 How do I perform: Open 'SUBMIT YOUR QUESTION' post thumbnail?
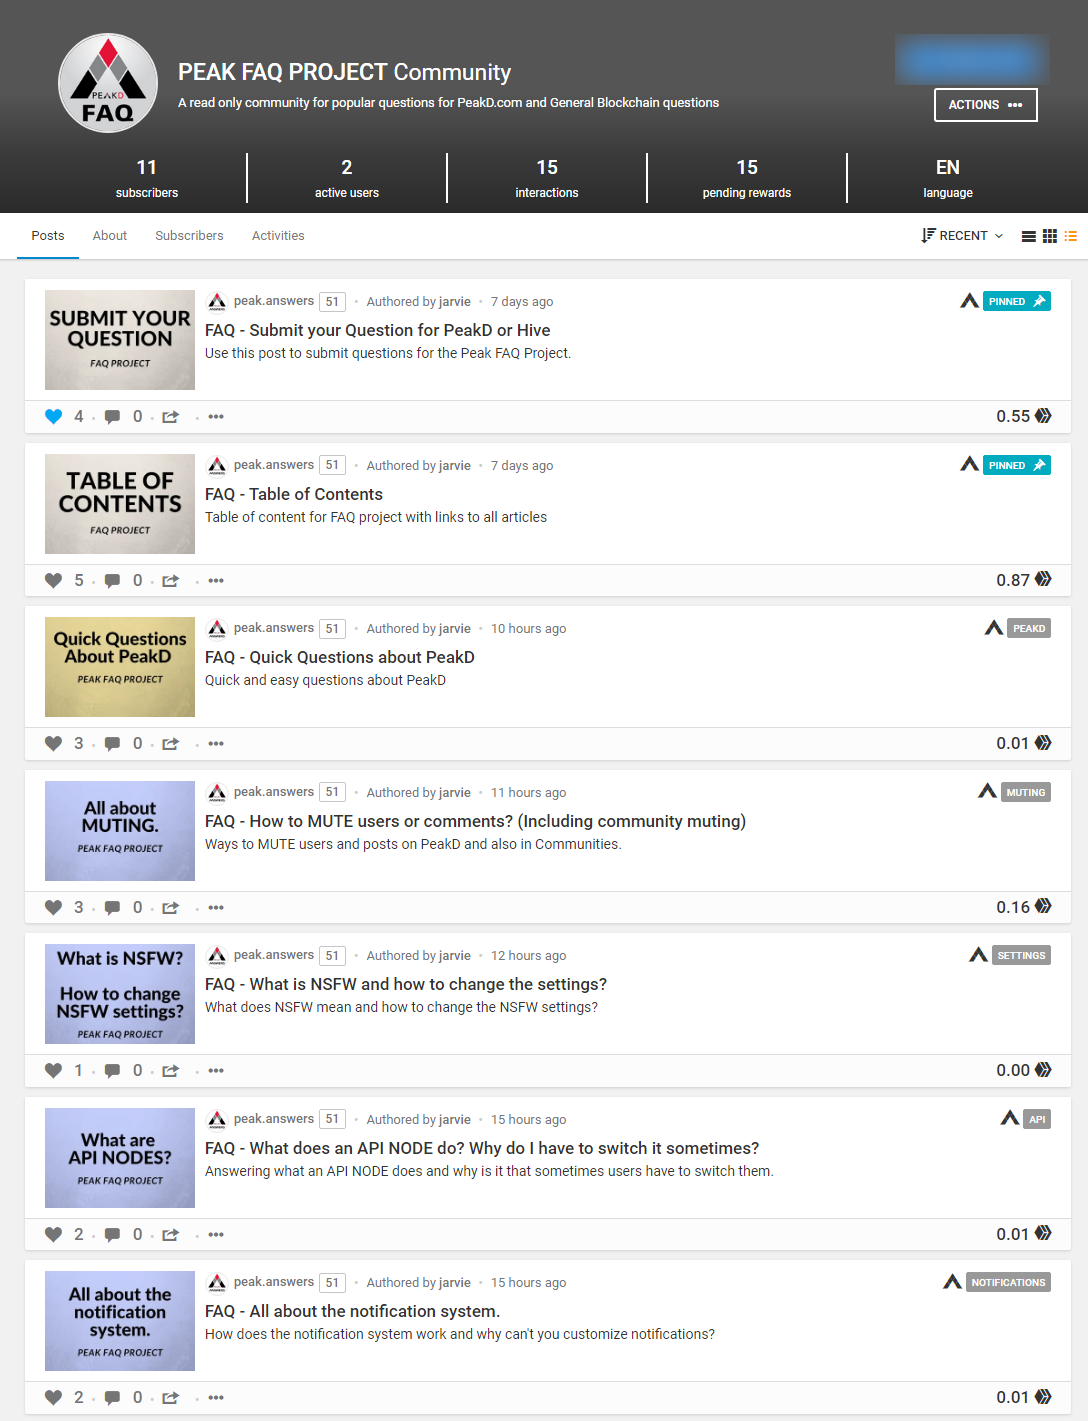coord(120,340)
